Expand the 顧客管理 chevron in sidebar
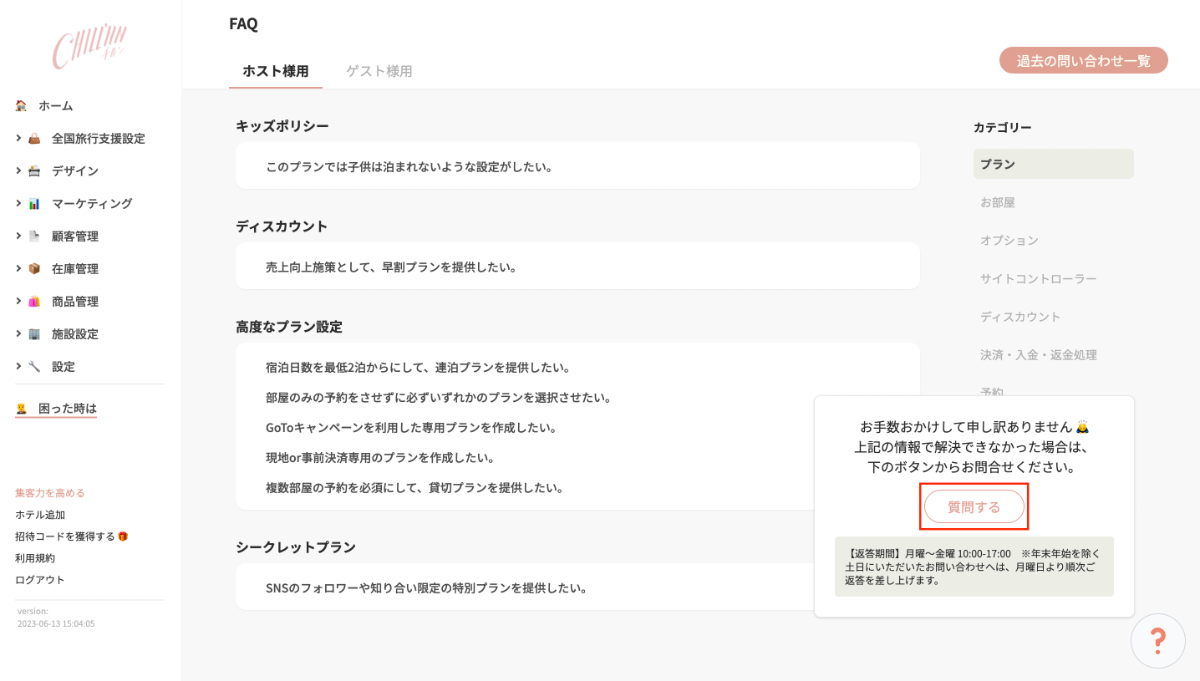 click(19, 236)
